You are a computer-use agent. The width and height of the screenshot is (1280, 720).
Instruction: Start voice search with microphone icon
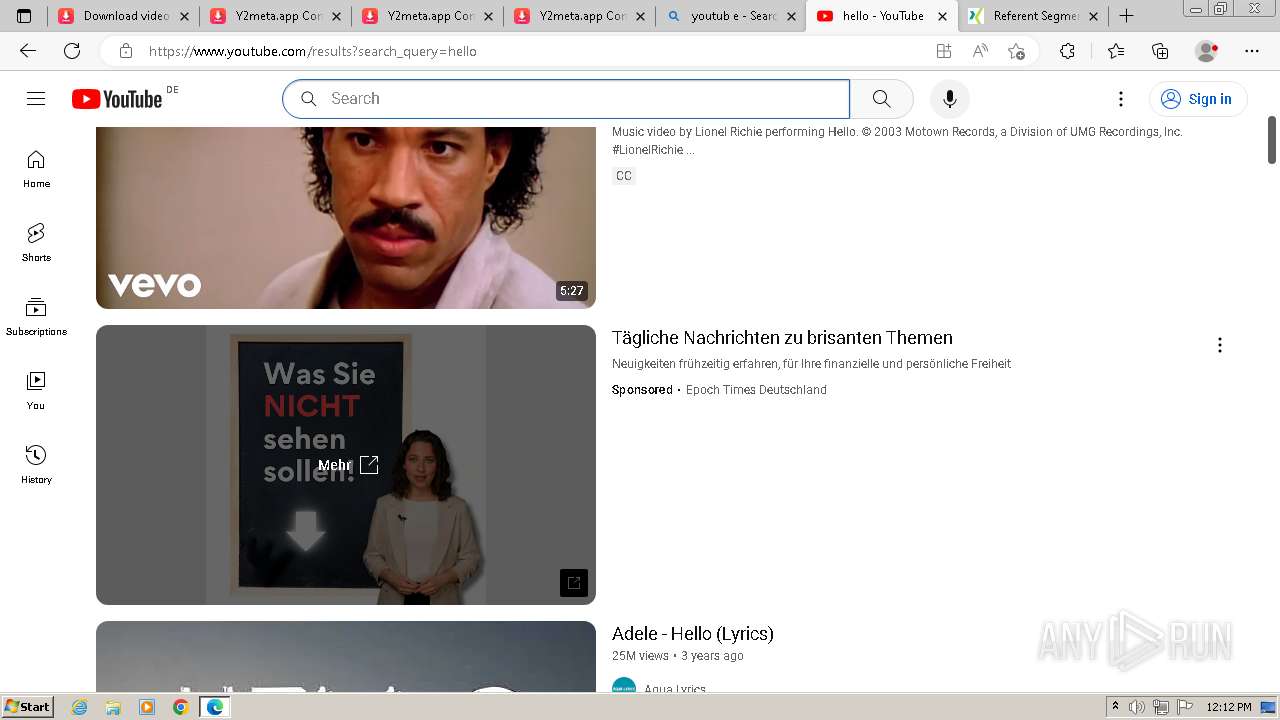(x=950, y=98)
